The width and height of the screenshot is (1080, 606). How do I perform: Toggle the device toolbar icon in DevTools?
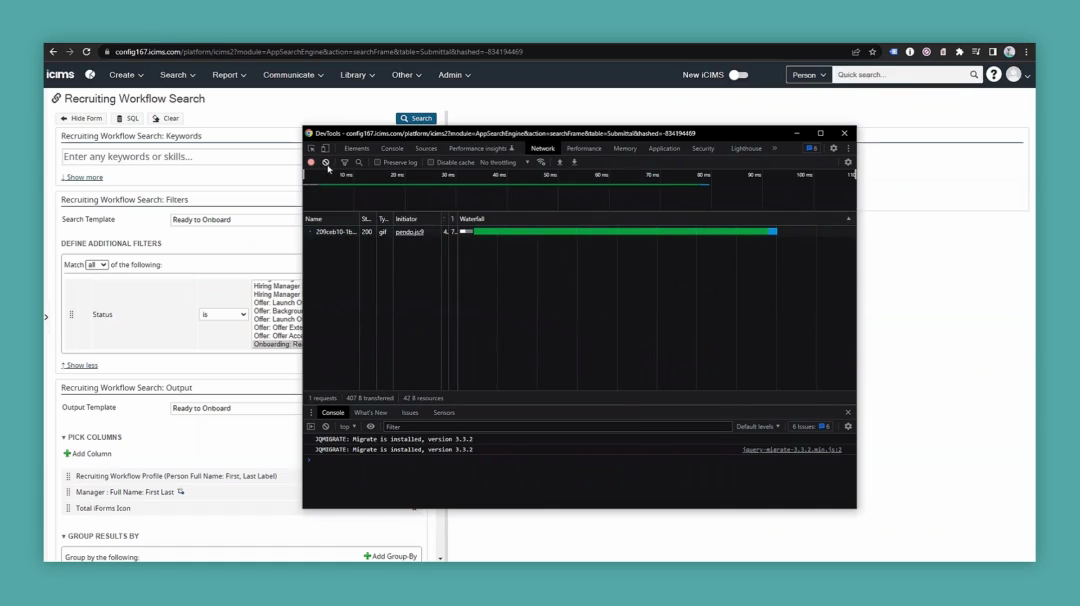coord(325,148)
